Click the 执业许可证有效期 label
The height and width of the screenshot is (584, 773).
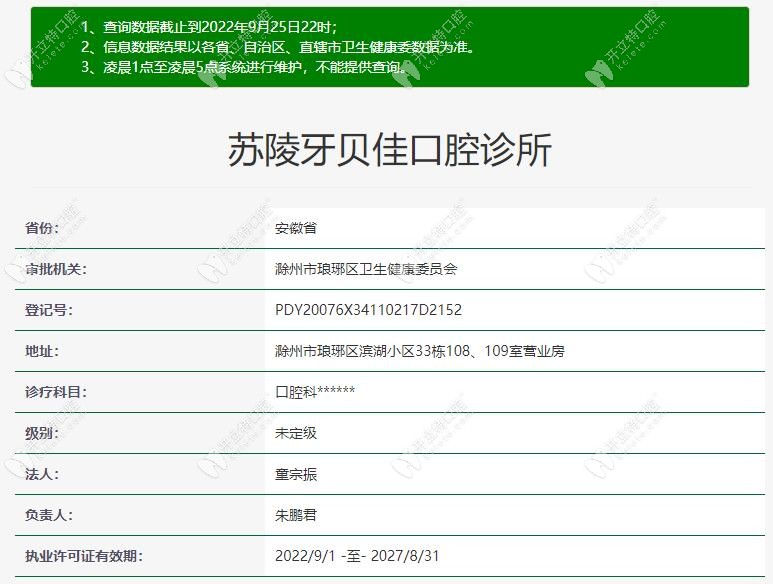(x=84, y=556)
